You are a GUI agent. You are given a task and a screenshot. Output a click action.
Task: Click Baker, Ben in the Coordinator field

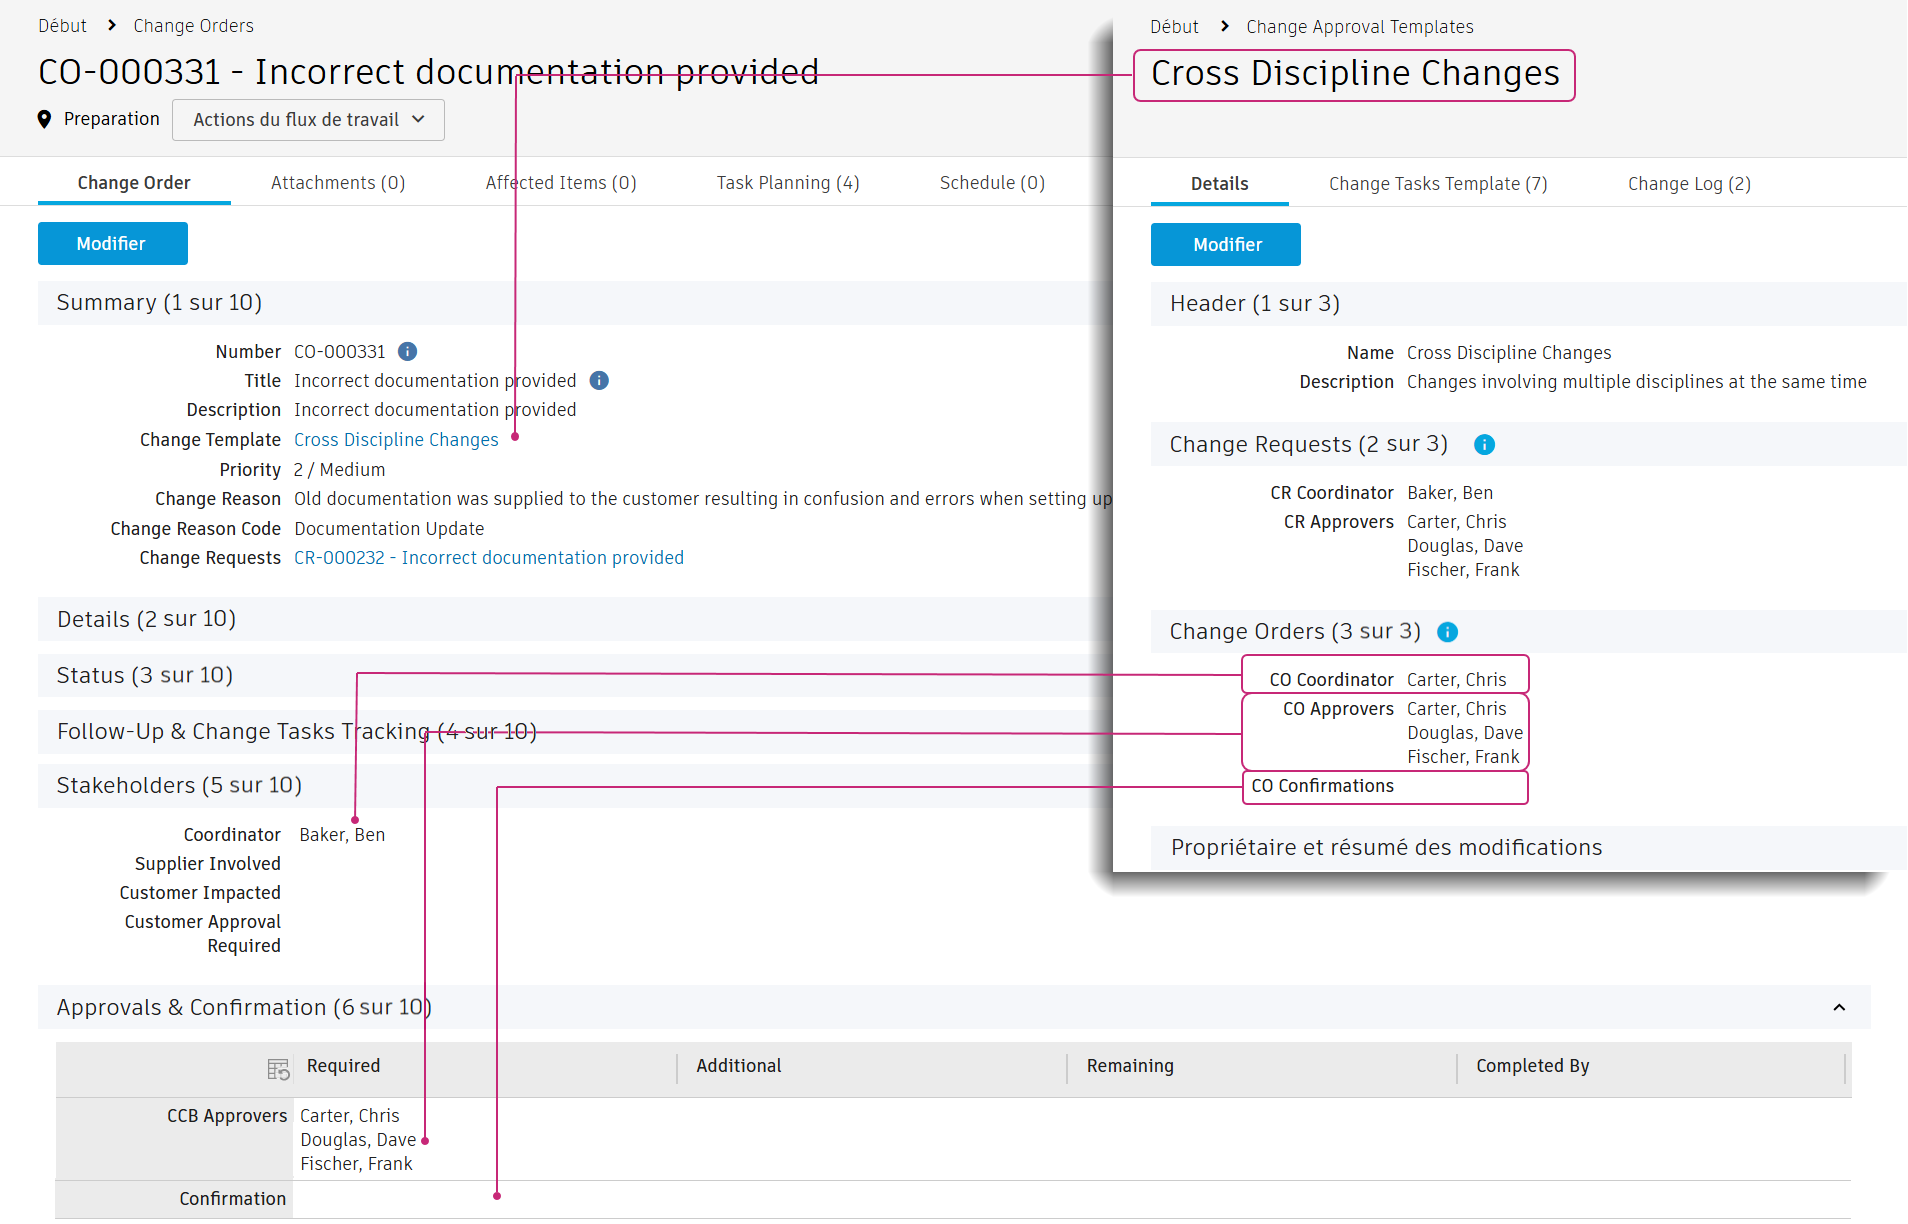(x=342, y=835)
